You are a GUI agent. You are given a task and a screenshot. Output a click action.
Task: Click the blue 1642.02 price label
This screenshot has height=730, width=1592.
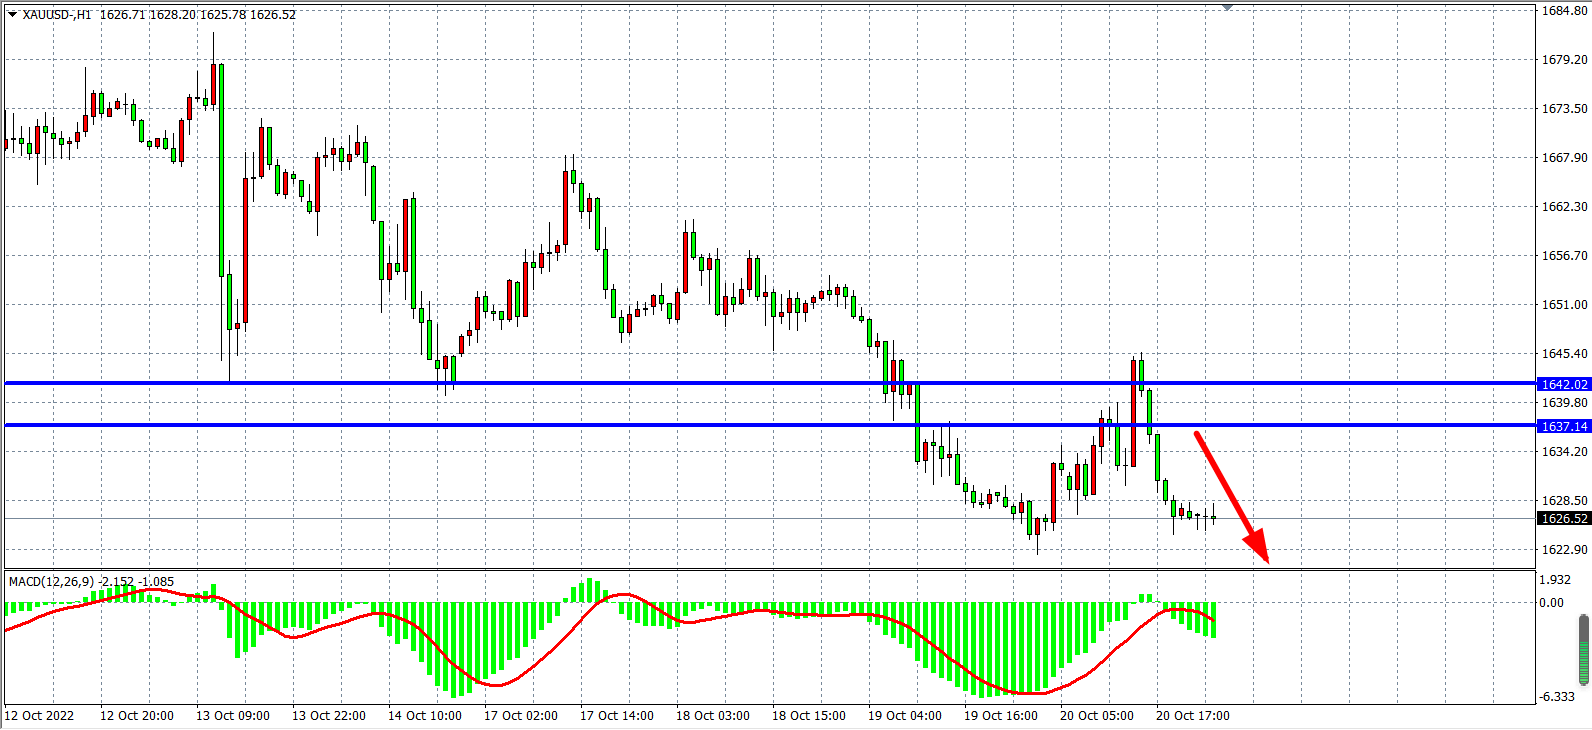coord(1564,384)
